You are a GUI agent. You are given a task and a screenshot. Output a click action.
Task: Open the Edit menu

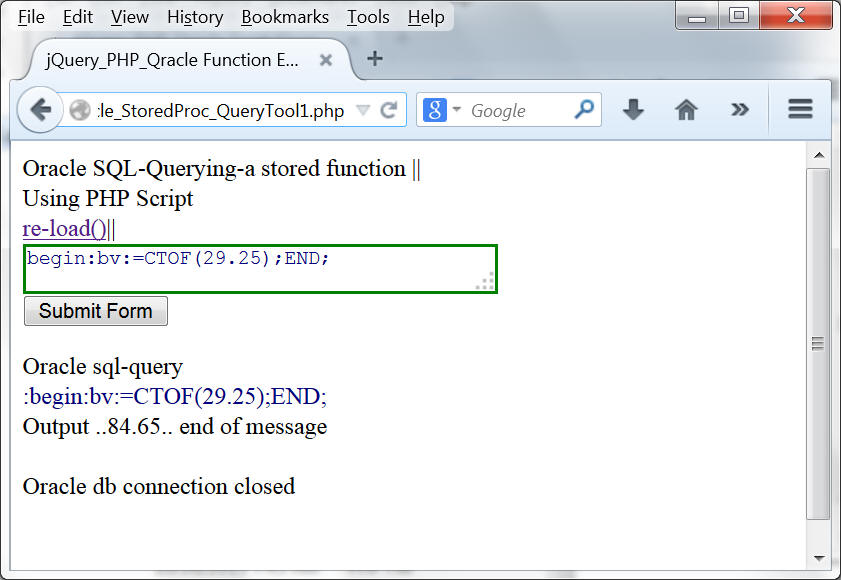[x=78, y=17]
